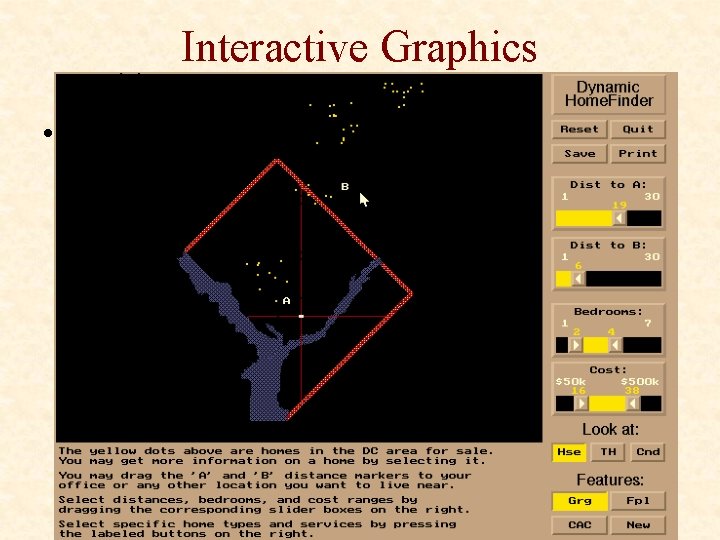Toggle the Cnd condo button

[648, 452]
